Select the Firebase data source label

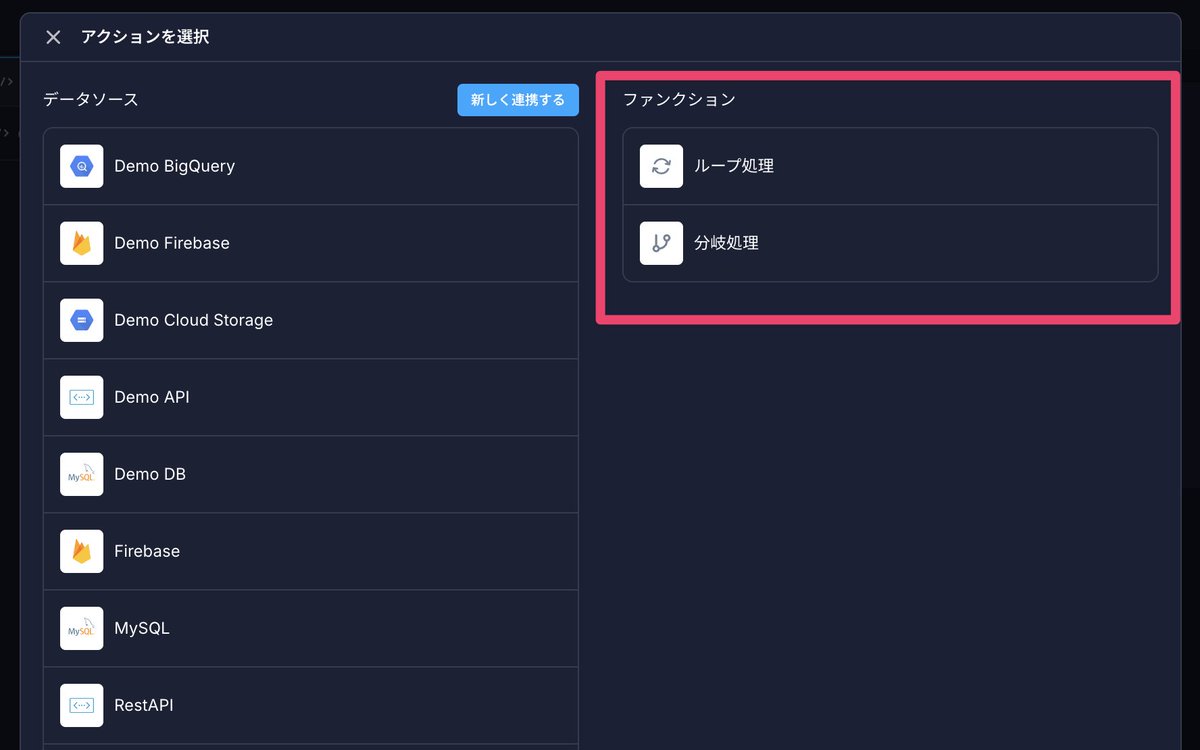147,551
